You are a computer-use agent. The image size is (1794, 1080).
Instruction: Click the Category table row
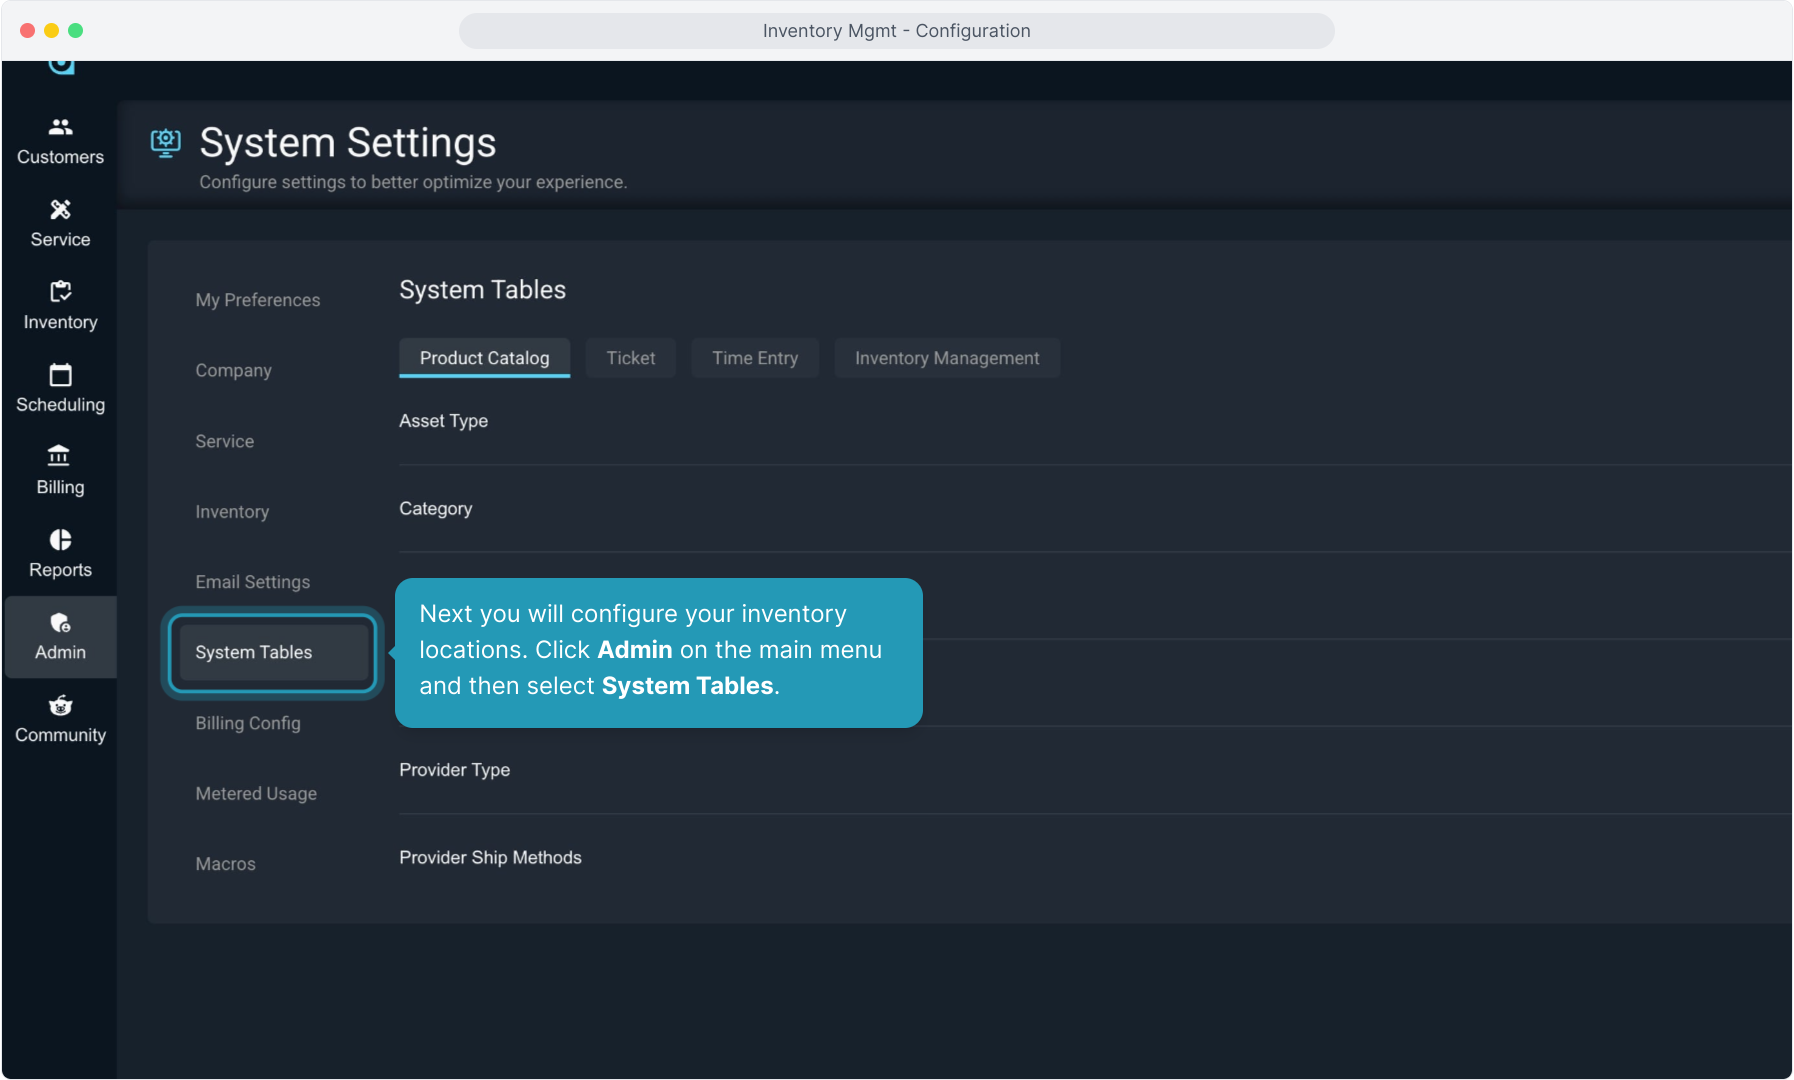[436, 509]
